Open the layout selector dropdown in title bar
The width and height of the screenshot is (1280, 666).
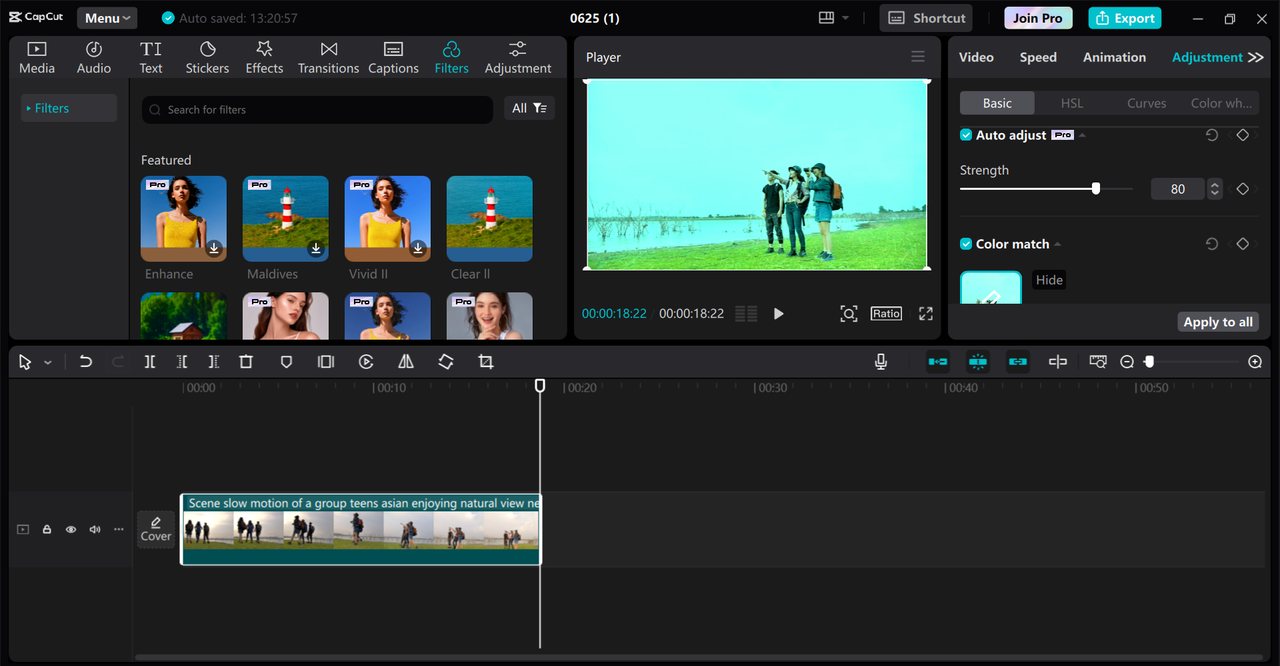(x=833, y=18)
